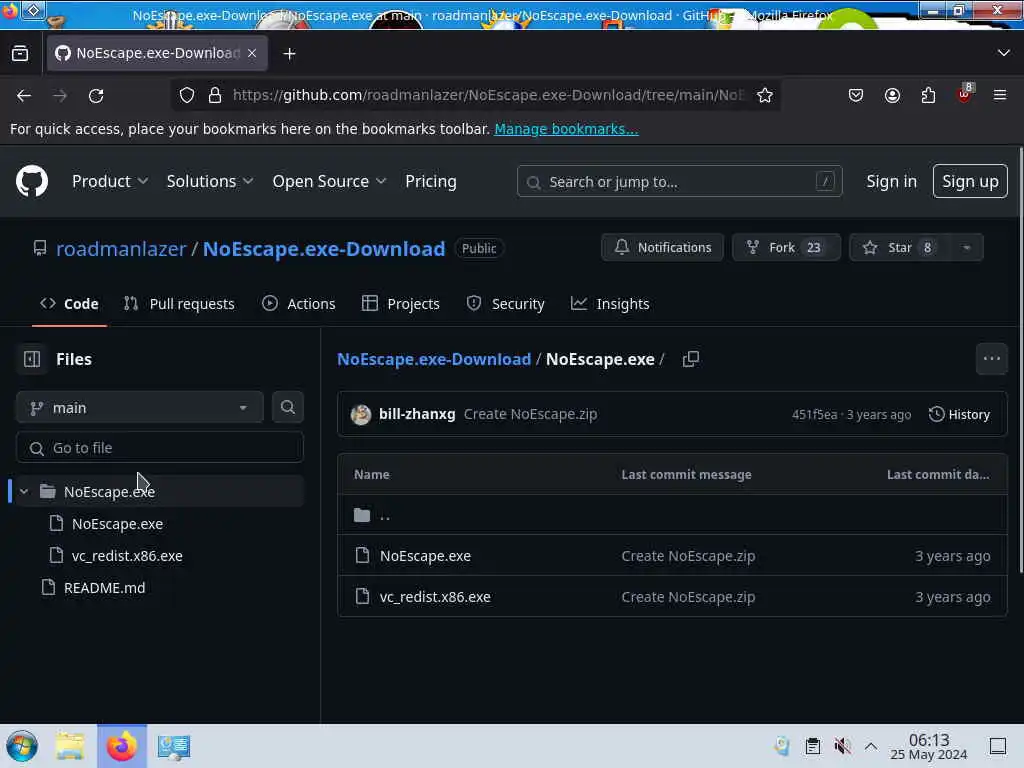Select NoEscape.exe file in file tree
This screenshot has height=768, width=1024.
[x=118, y=524]
